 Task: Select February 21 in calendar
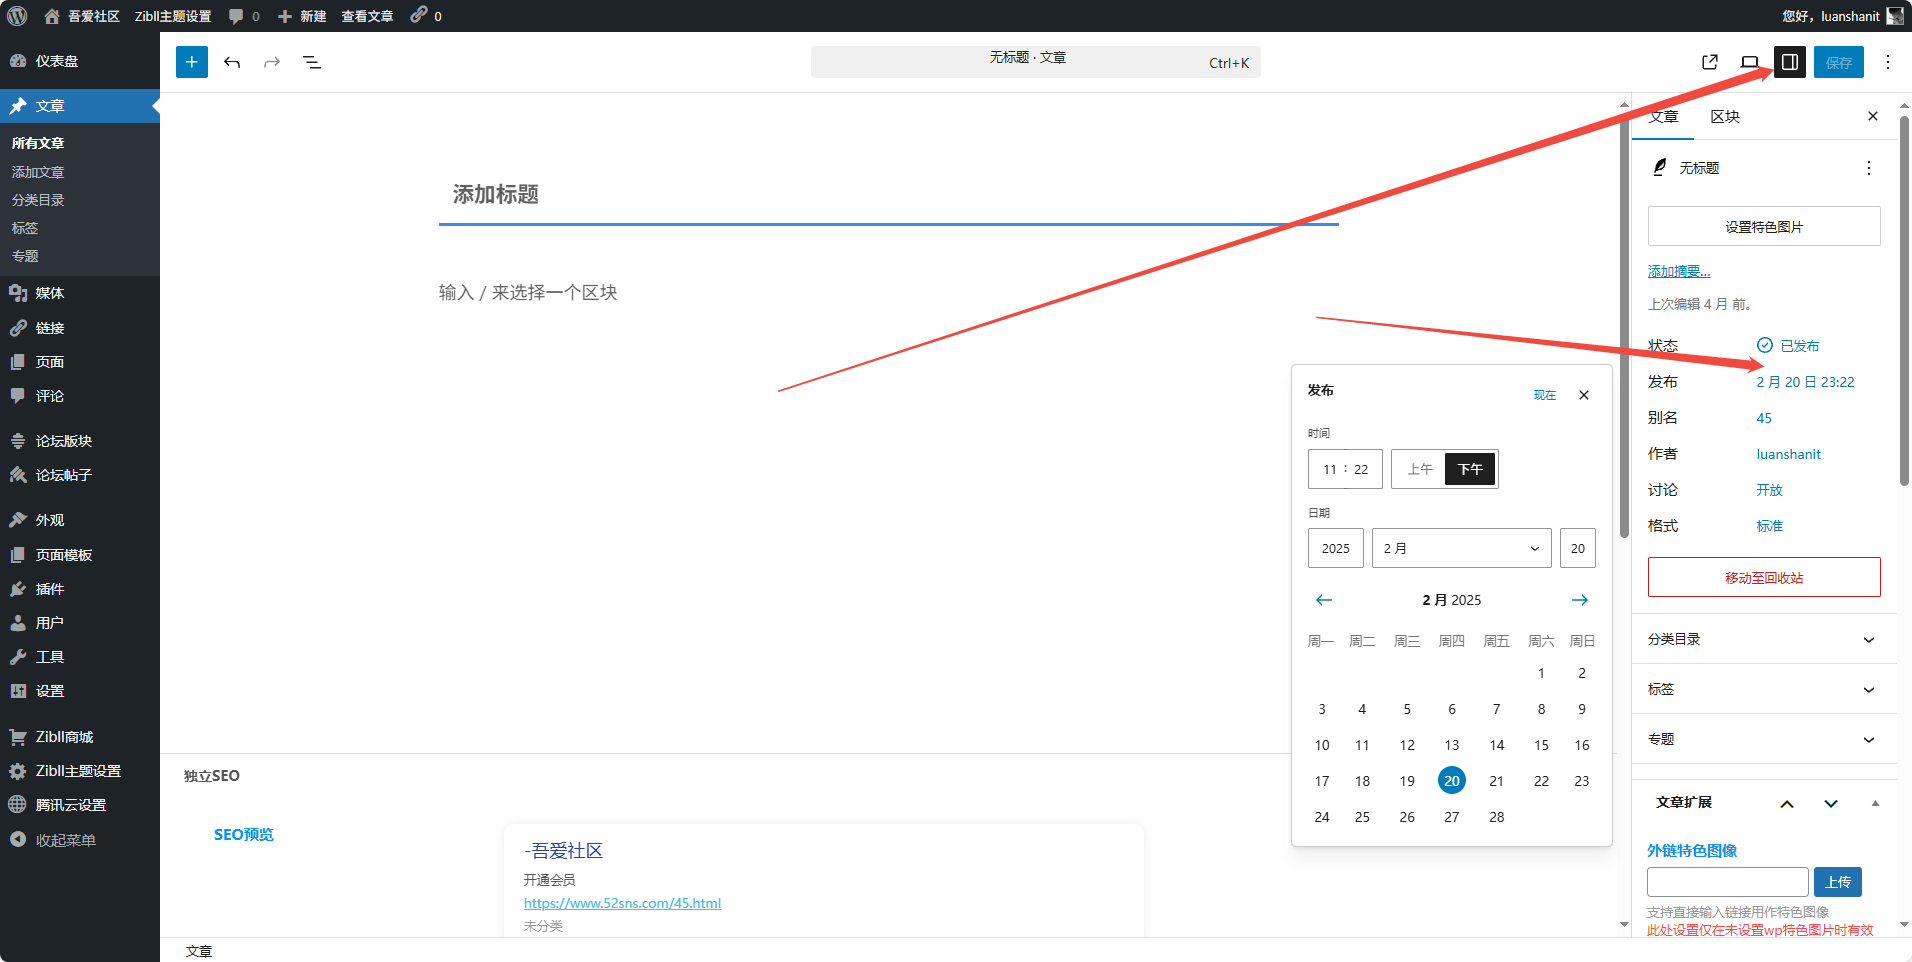point(1497,781)
